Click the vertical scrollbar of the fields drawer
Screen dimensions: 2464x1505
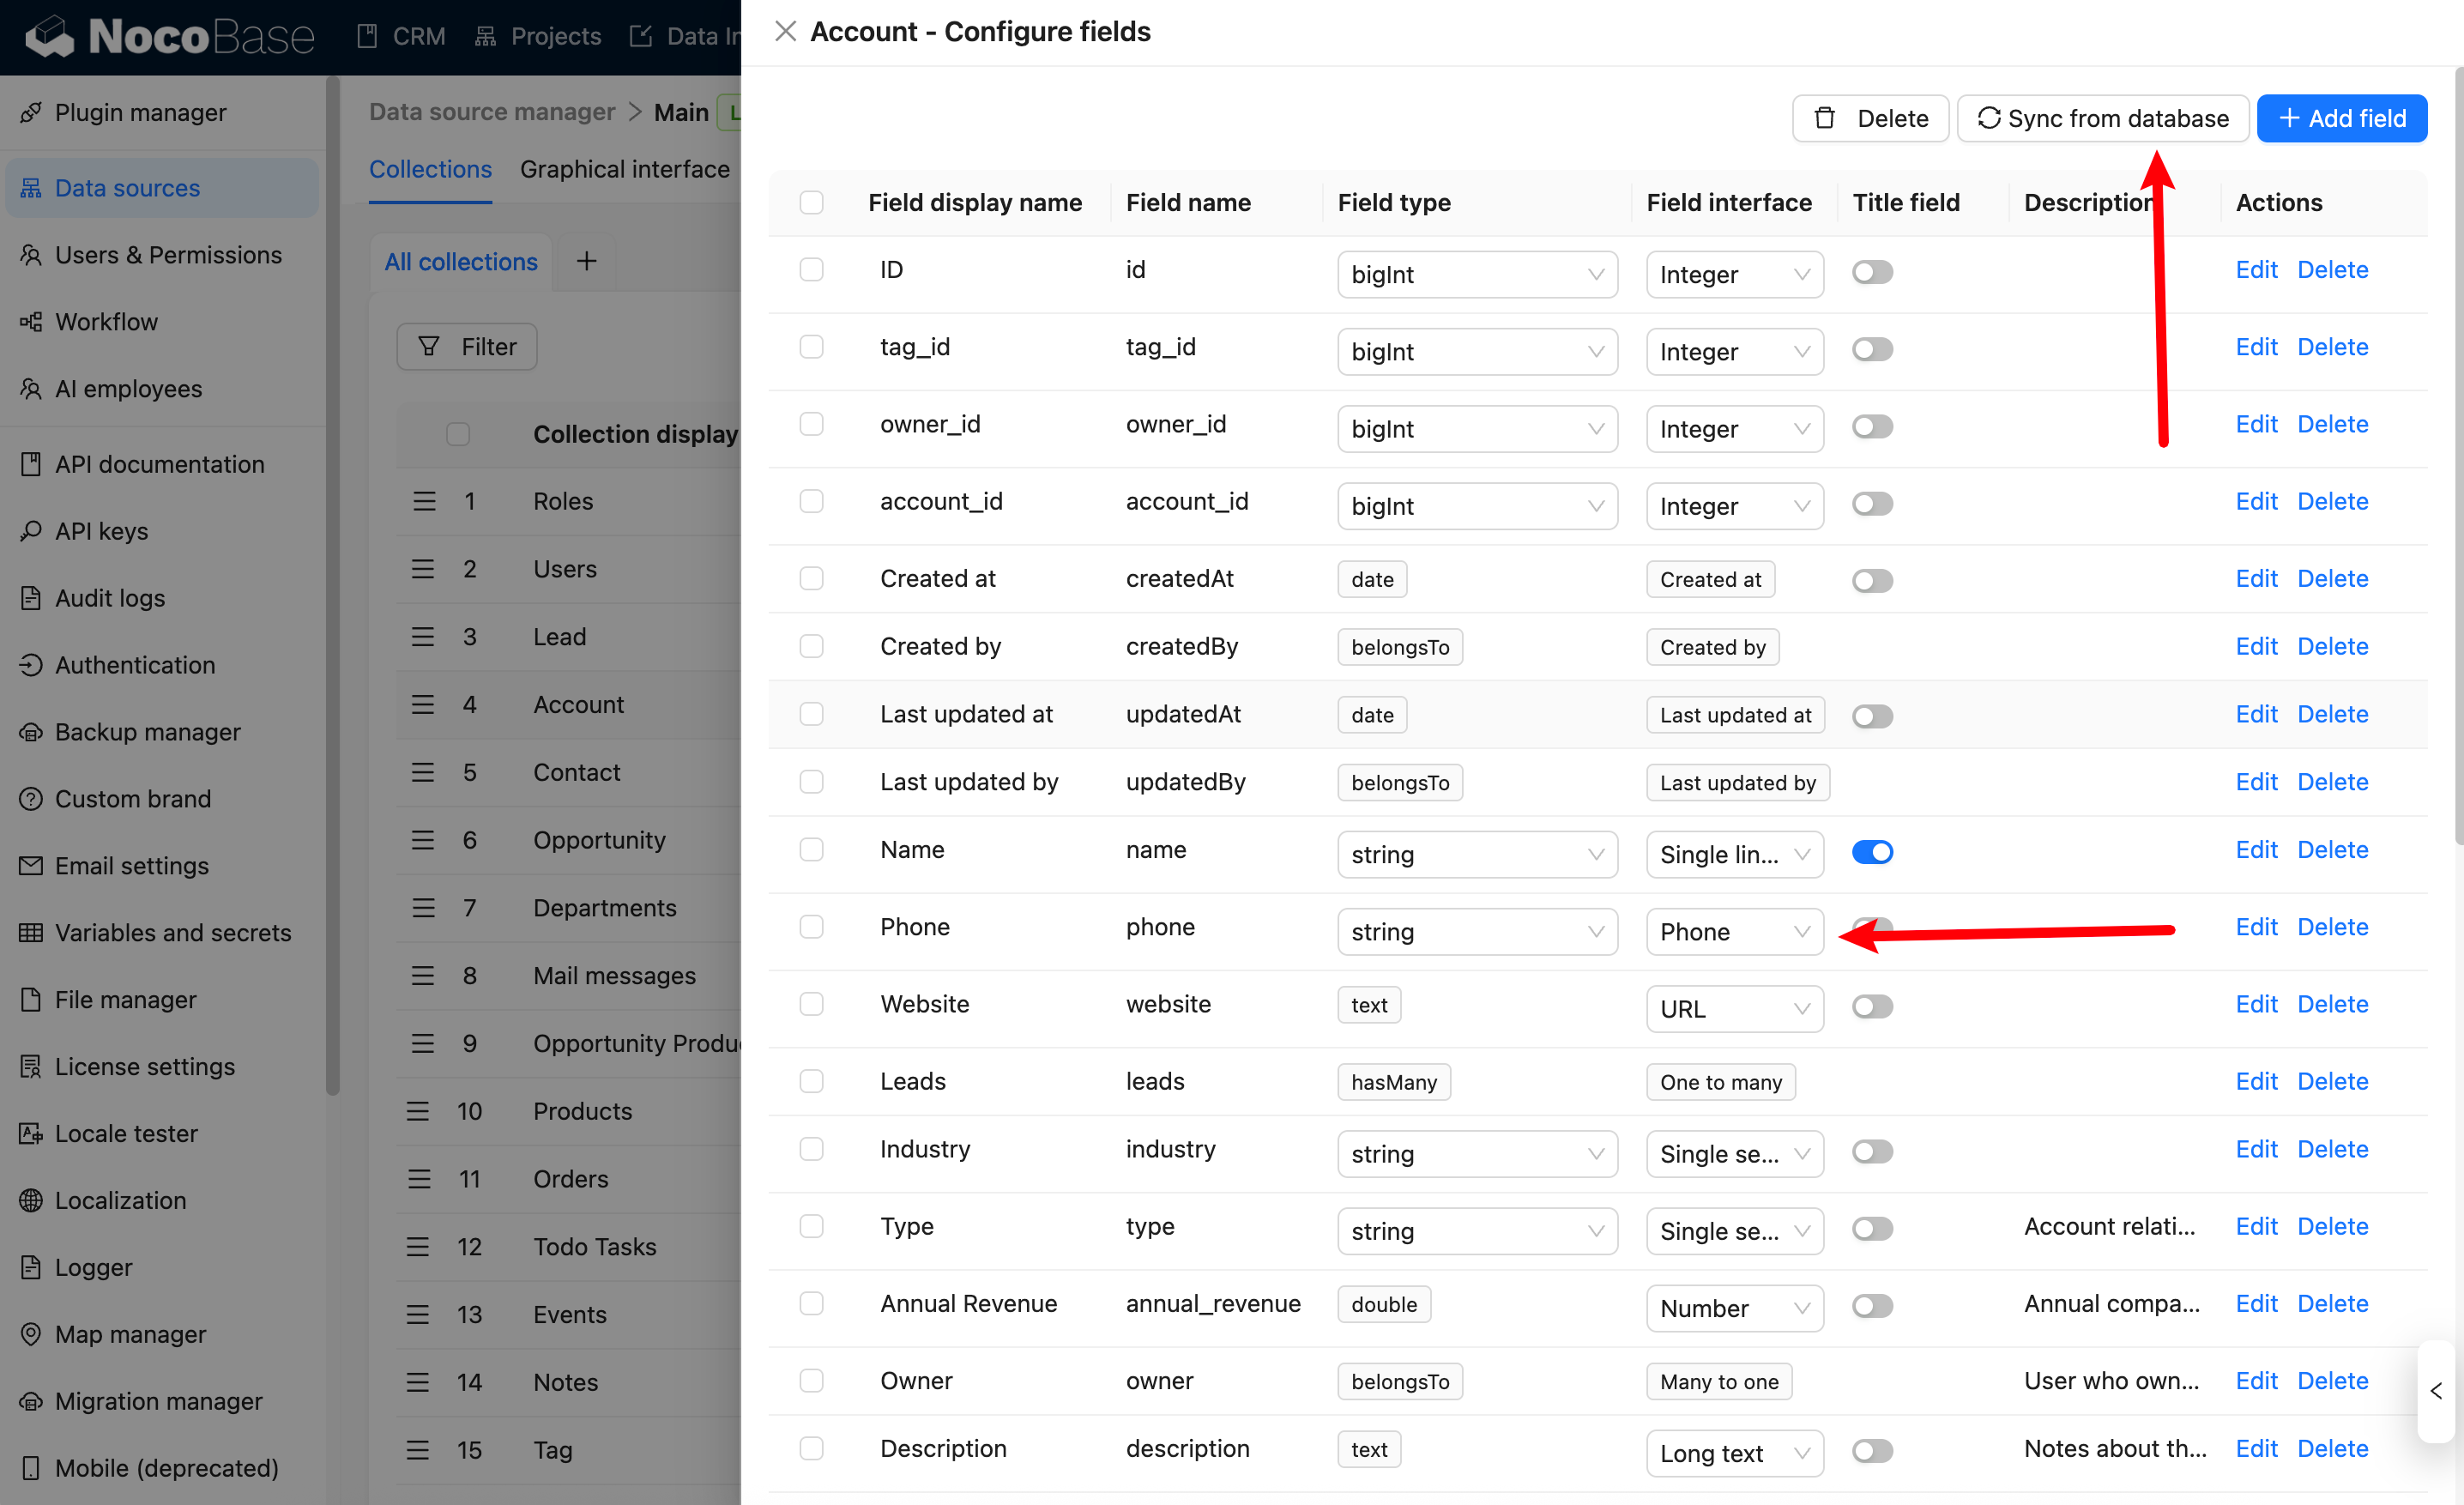point(2458,450)
